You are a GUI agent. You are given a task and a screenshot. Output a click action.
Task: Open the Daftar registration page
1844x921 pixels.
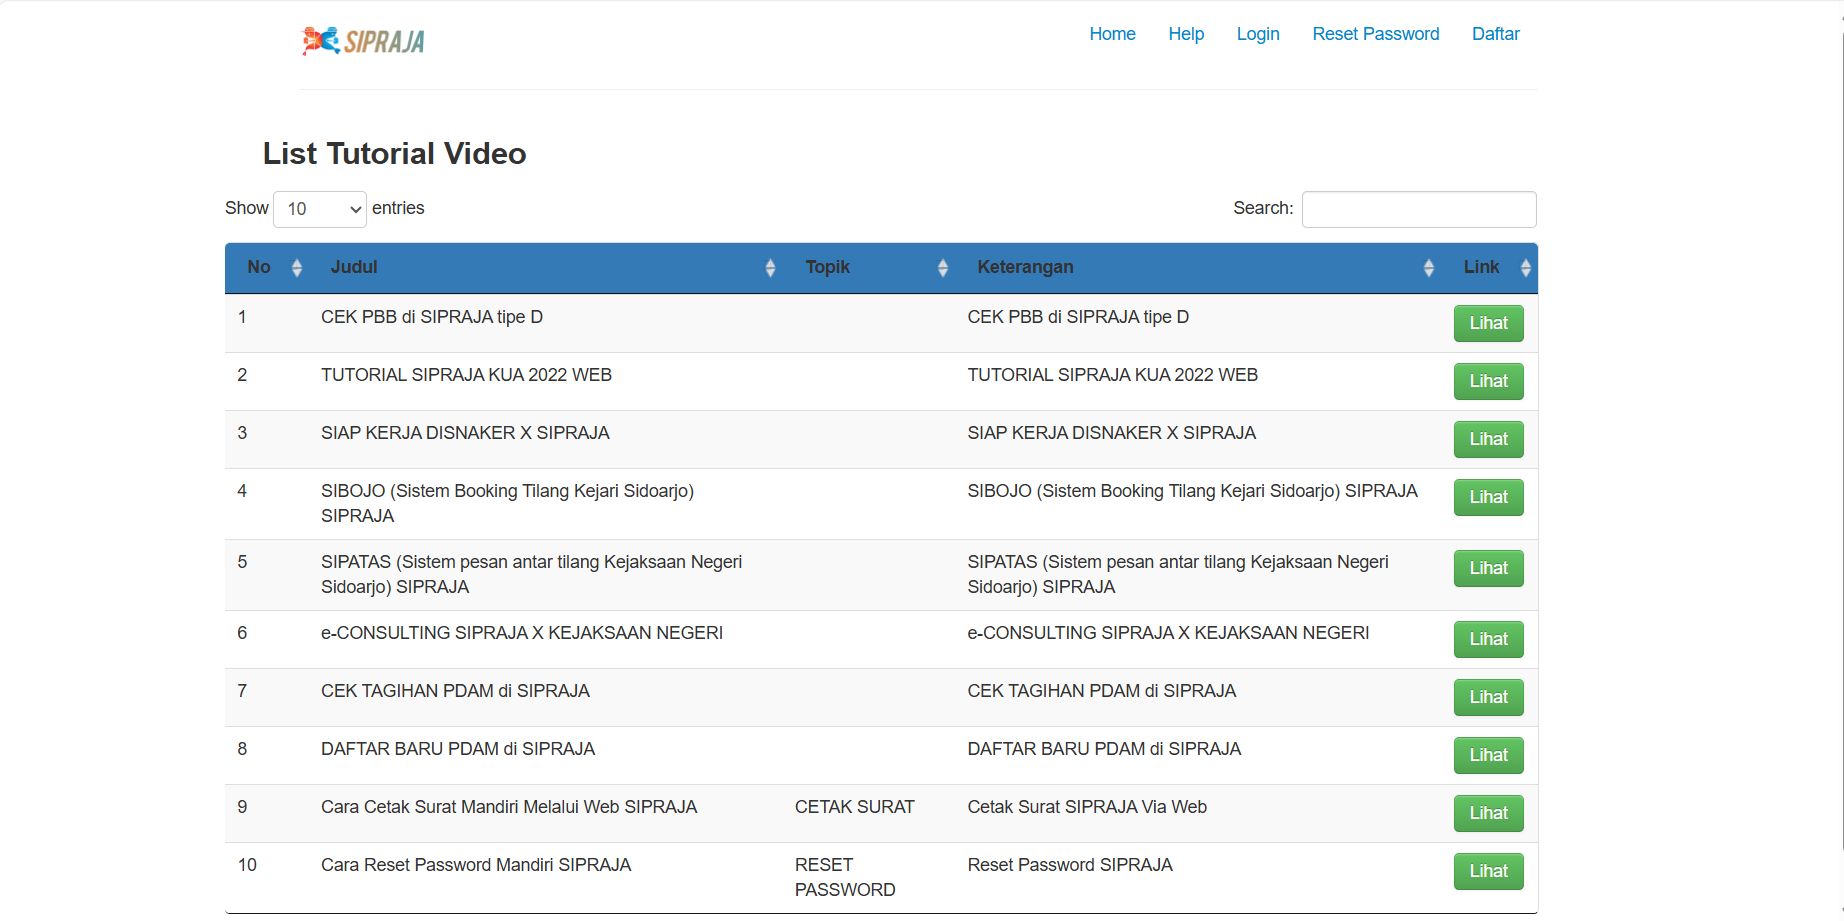(x=1496, y=34)
